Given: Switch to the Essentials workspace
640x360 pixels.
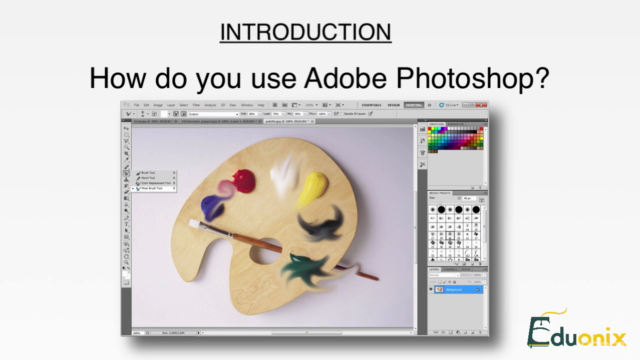Looking at the screenshot, I should pyautogui.click(x=371, y=105).
